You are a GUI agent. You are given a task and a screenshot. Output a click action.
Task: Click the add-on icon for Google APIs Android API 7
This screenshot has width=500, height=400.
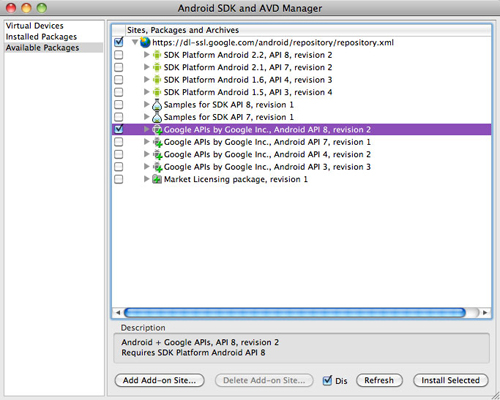click(157, 142)
